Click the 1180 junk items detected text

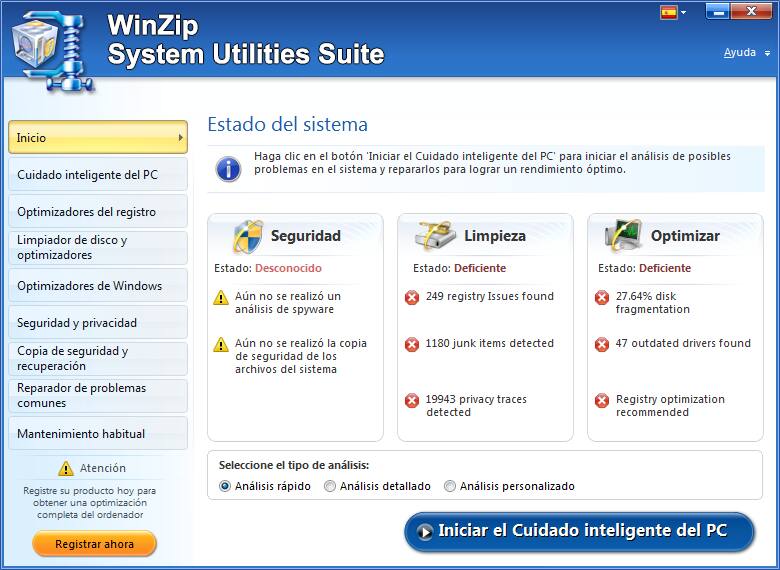[x=489, y=344]
